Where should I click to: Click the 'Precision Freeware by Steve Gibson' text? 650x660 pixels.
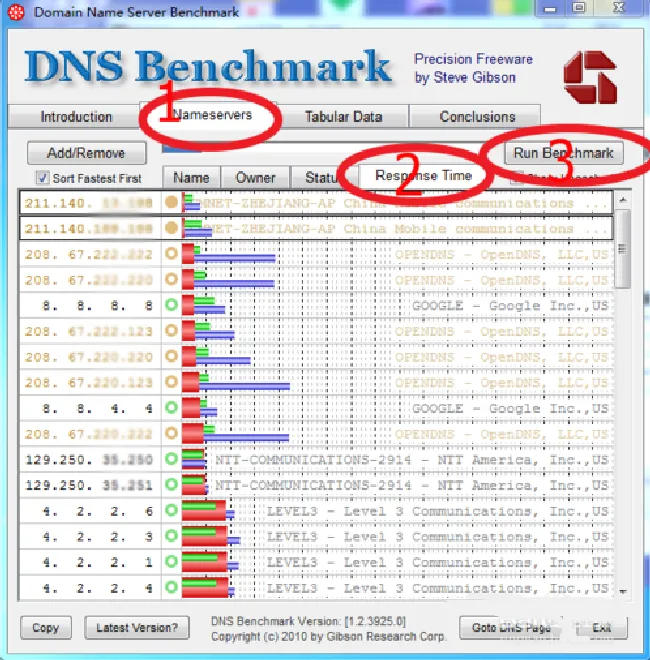click(473, 68)
